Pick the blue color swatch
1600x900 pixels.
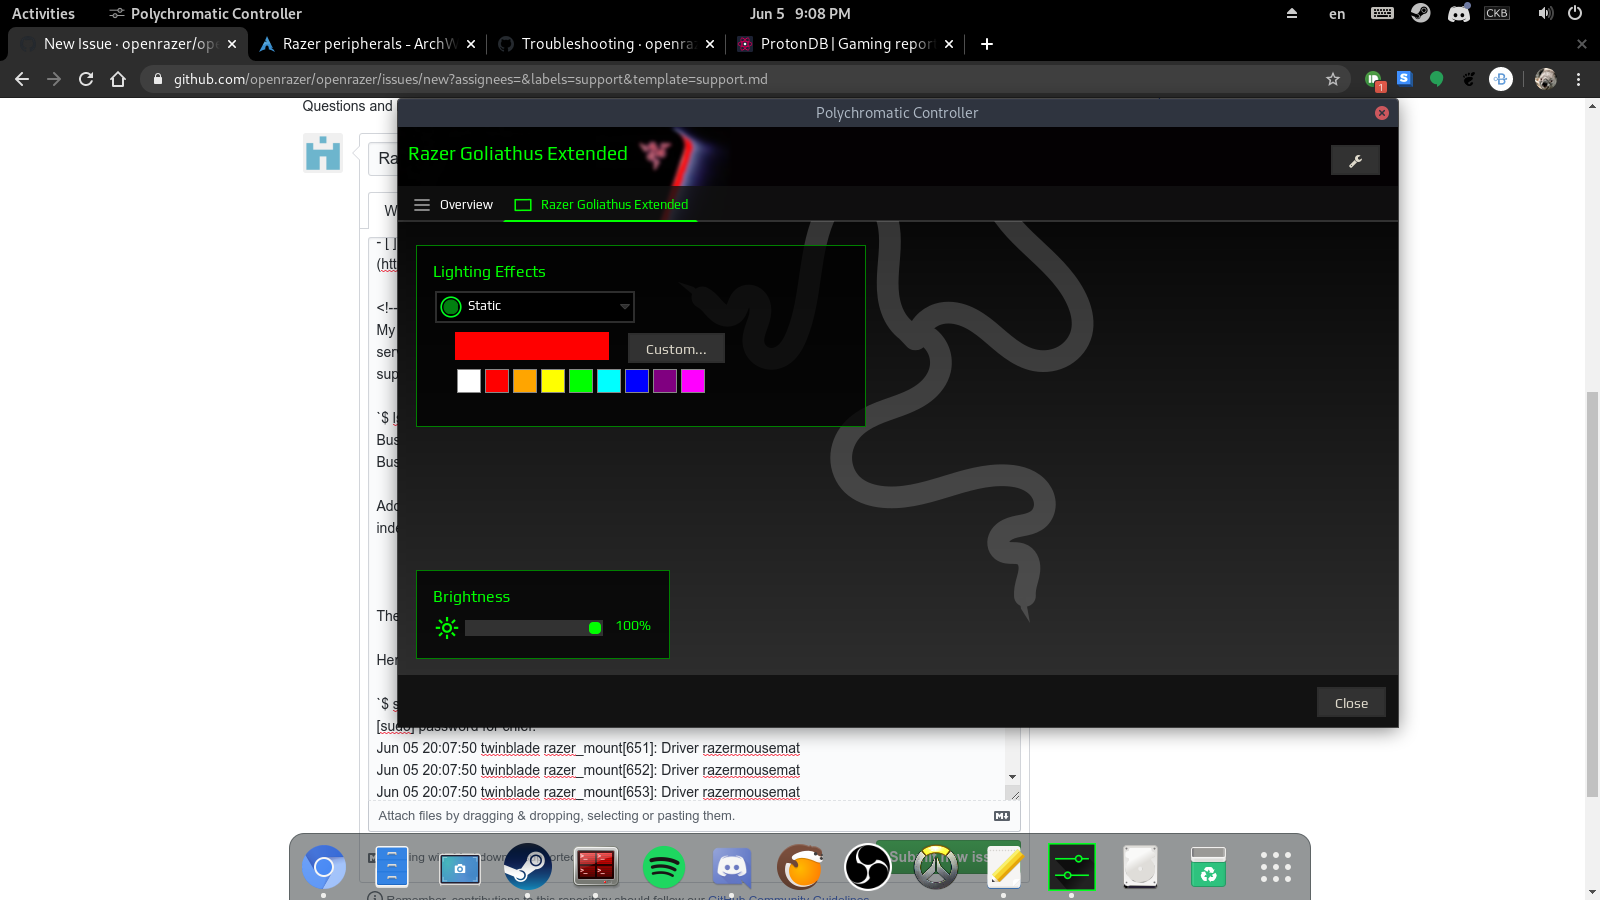click(x=637, y=381)
